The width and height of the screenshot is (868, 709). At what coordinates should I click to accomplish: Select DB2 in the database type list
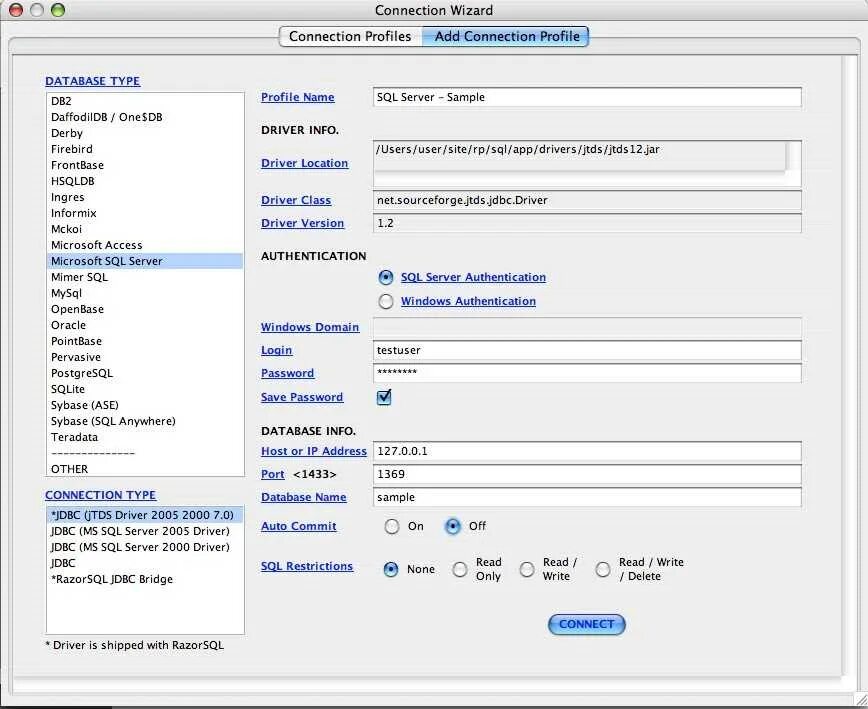[x=145, y=101]
